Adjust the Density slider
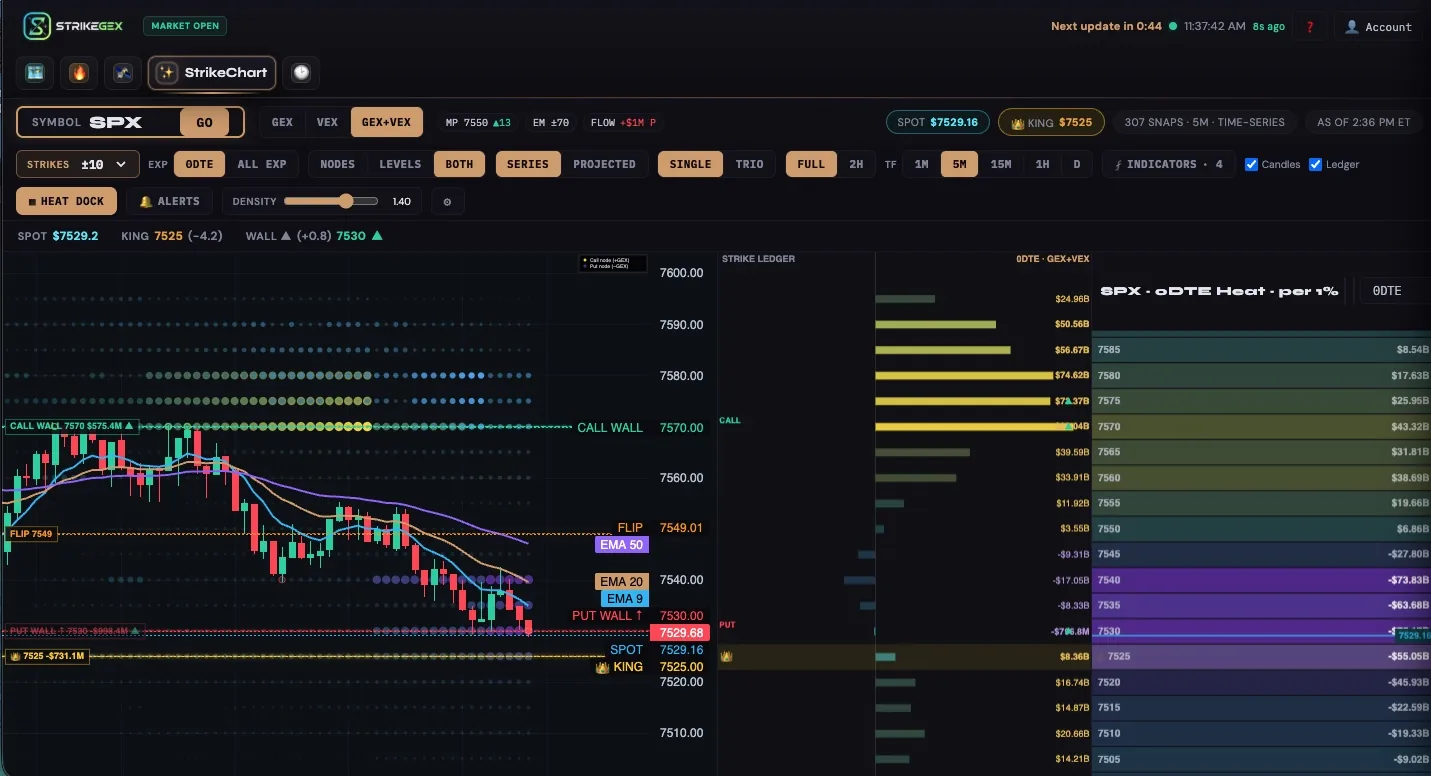 [331, 201]
